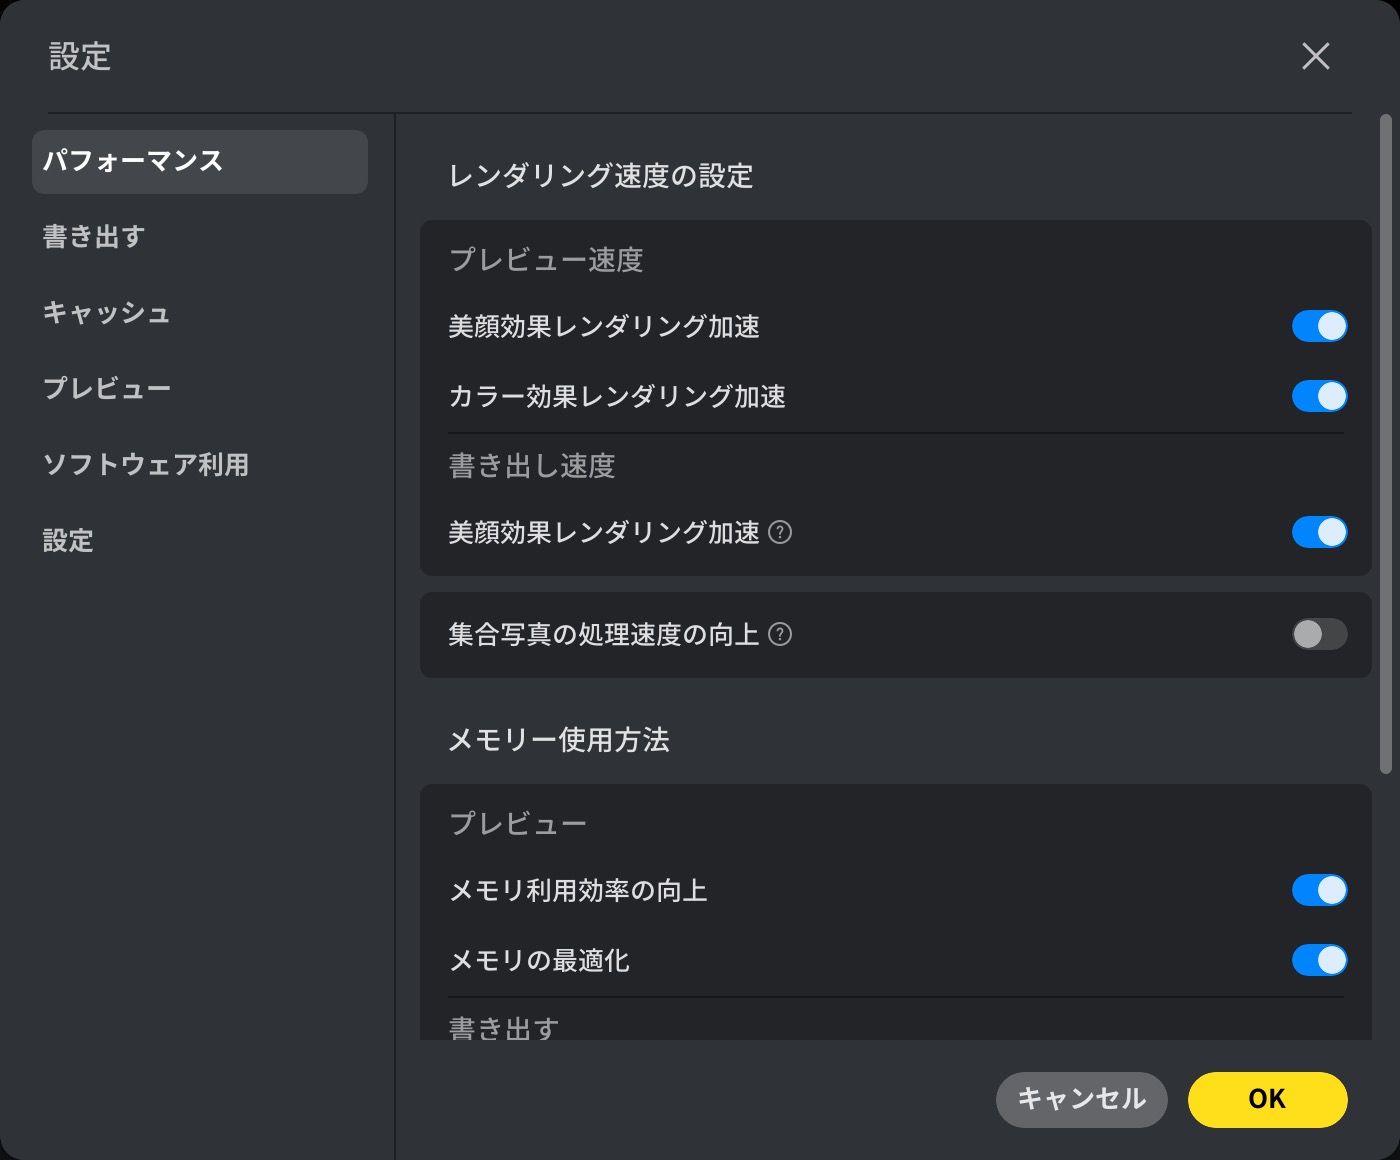Click the キャンセル button
The height and width of the screenshot is (1160, 1400).
coord(1082,1100)
